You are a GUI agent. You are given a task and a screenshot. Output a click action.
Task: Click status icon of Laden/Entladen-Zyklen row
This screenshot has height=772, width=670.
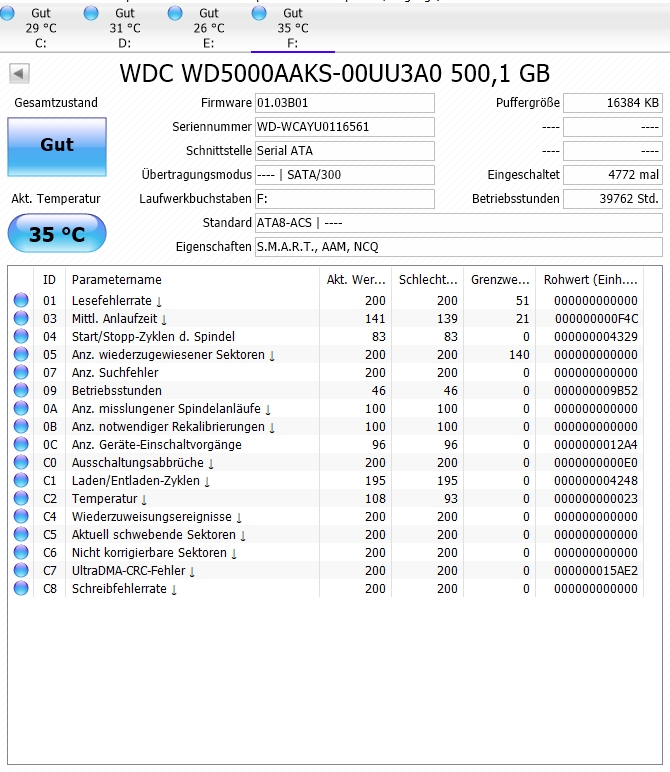pyautogui.click(x=21, y=481)
